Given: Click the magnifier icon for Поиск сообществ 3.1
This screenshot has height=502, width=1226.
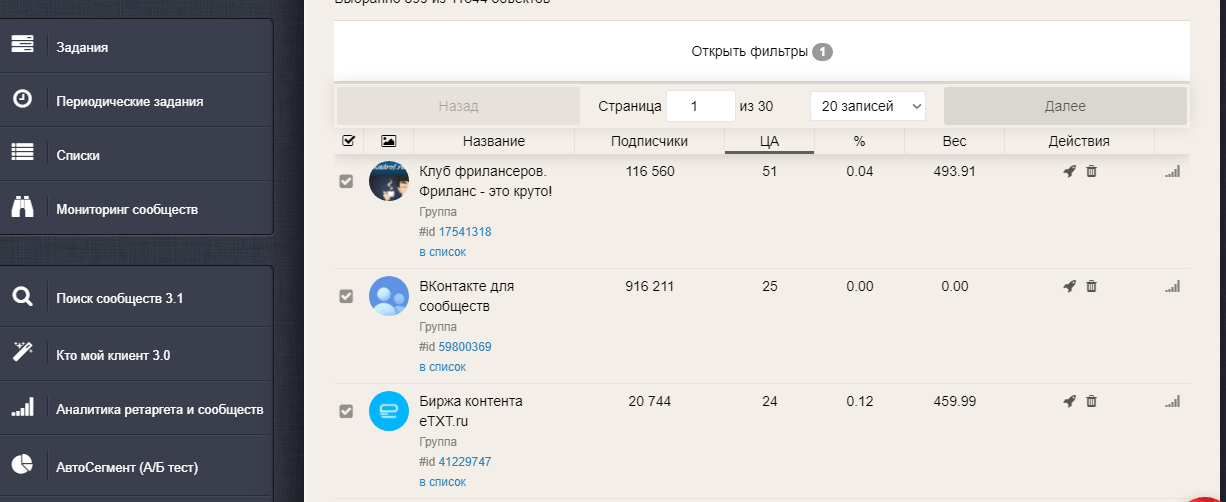Looking at the screenshot, I should [x=22, y=297].
